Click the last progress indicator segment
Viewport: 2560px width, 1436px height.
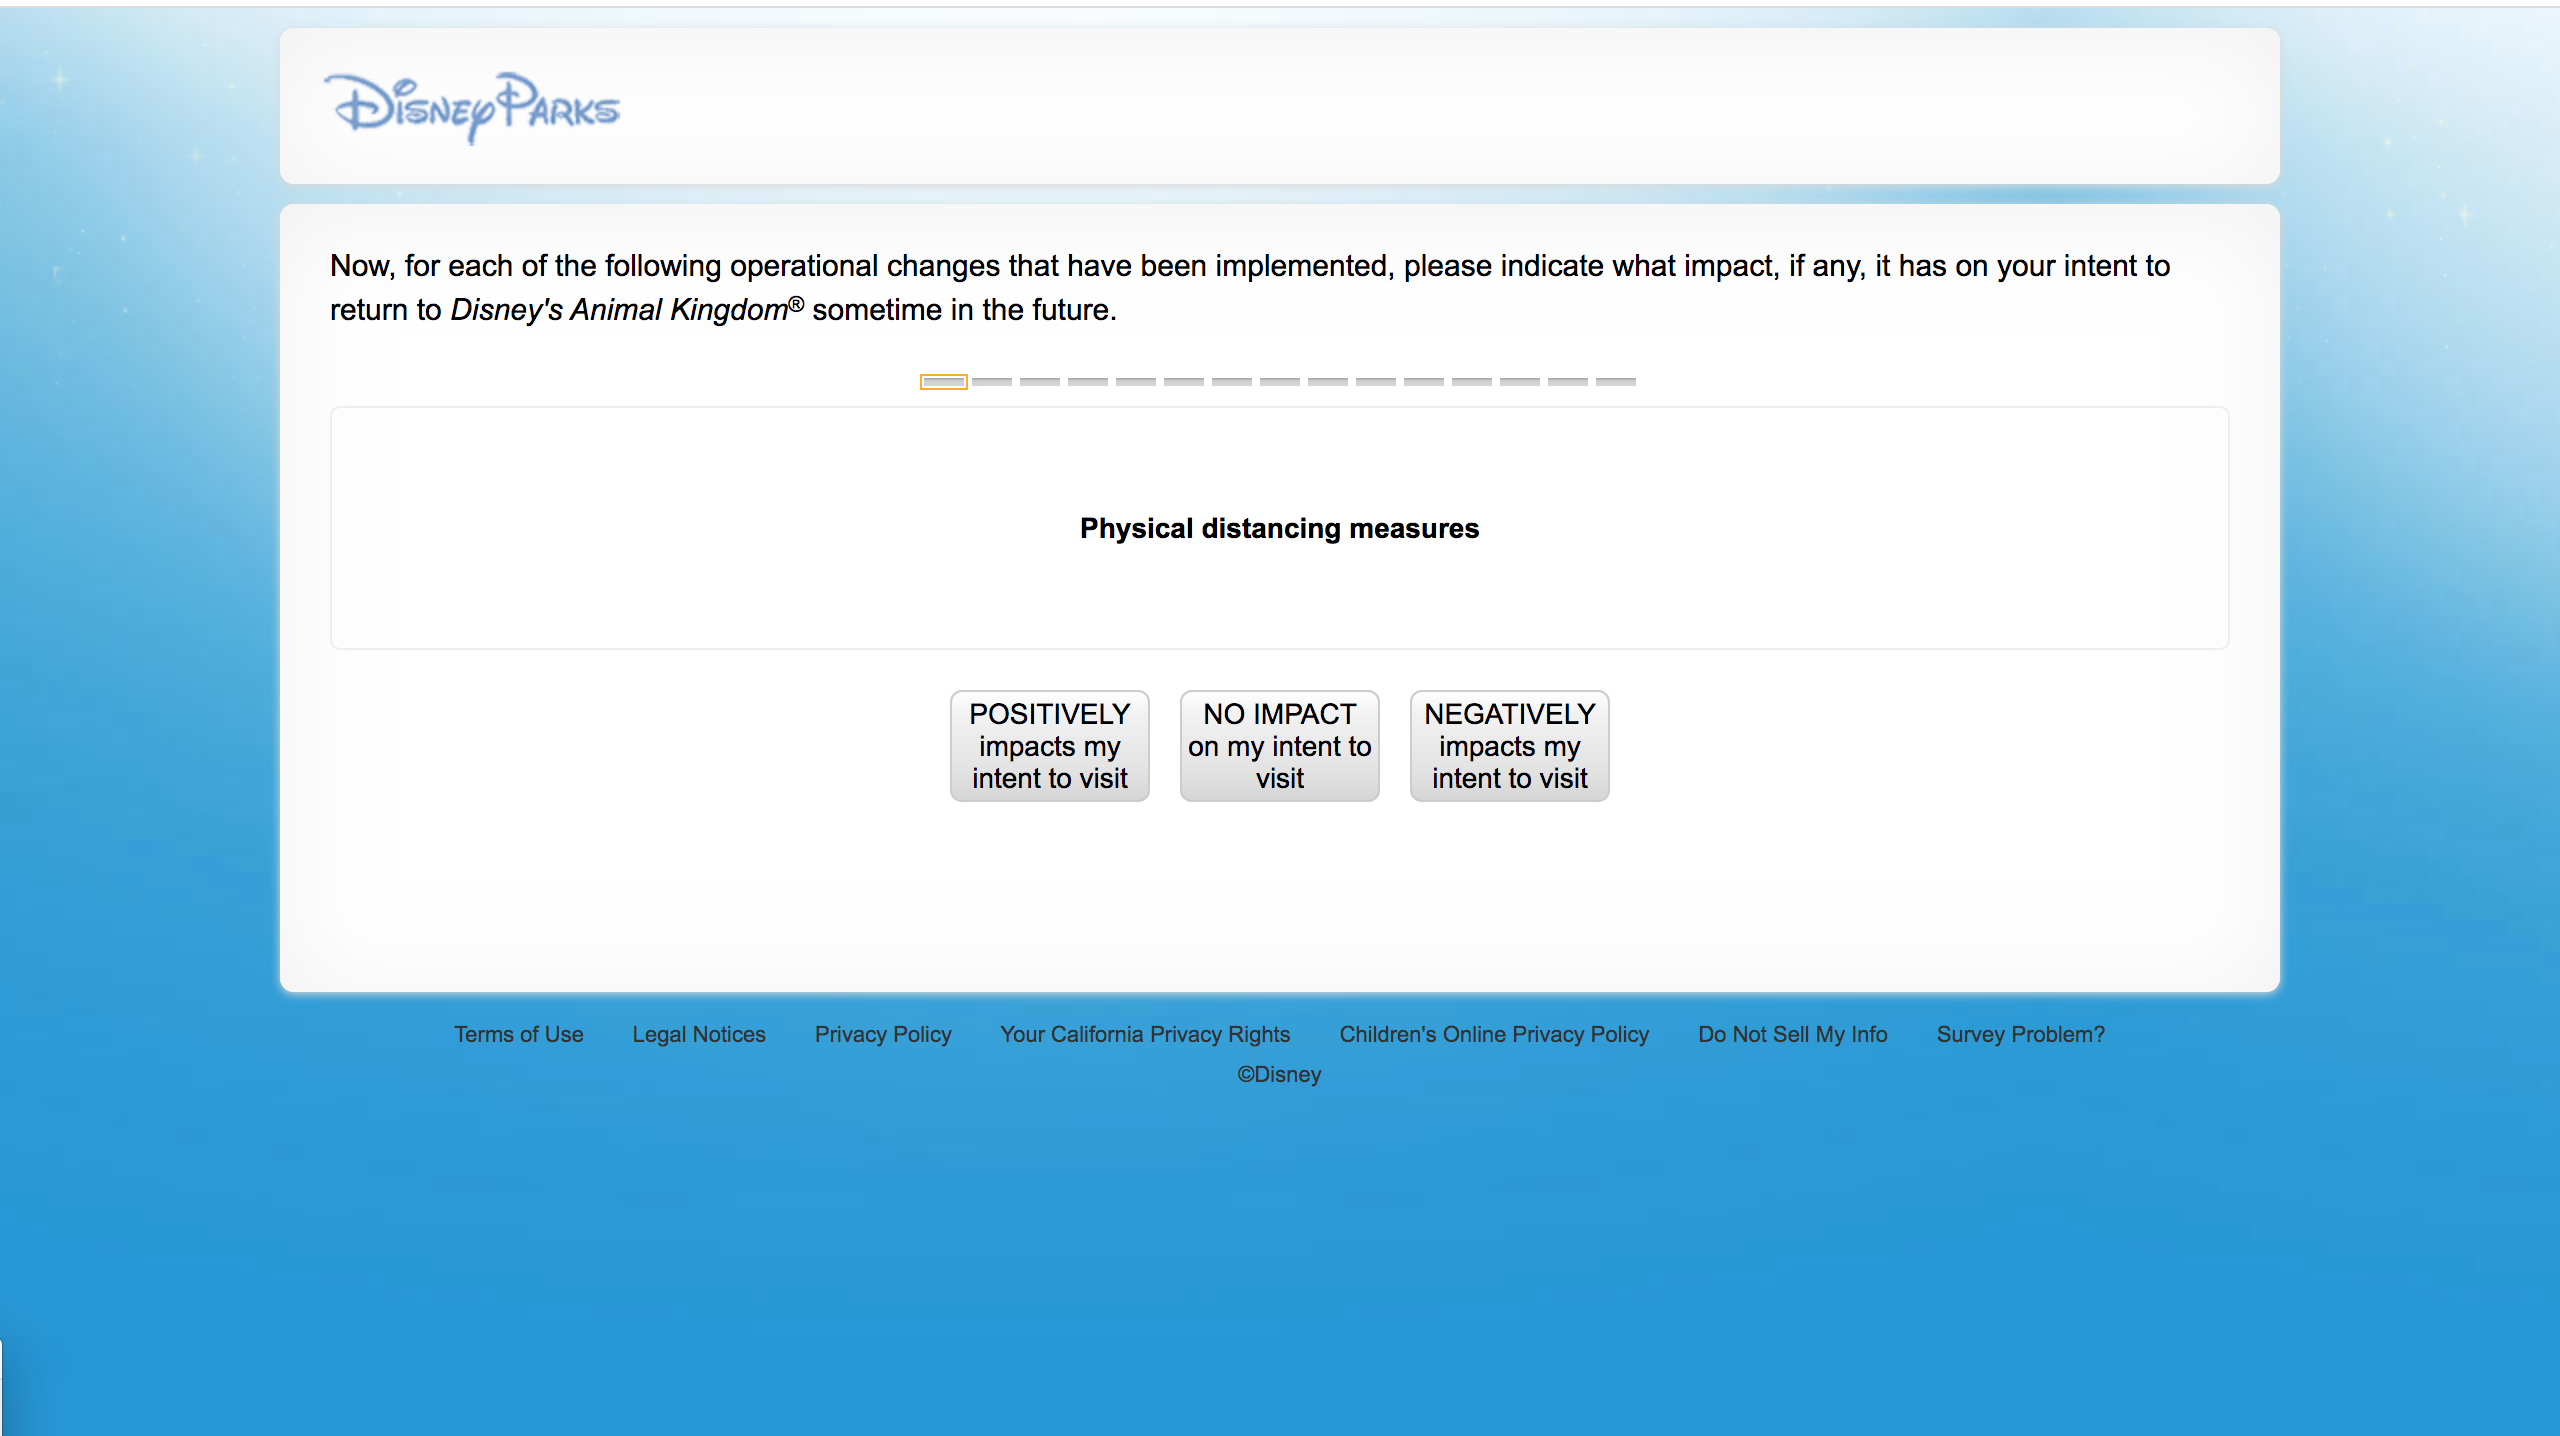[x=1616, y=382]
